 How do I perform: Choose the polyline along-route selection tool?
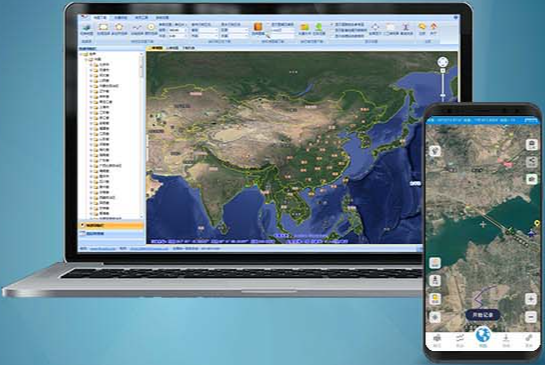tap(137, 29)
